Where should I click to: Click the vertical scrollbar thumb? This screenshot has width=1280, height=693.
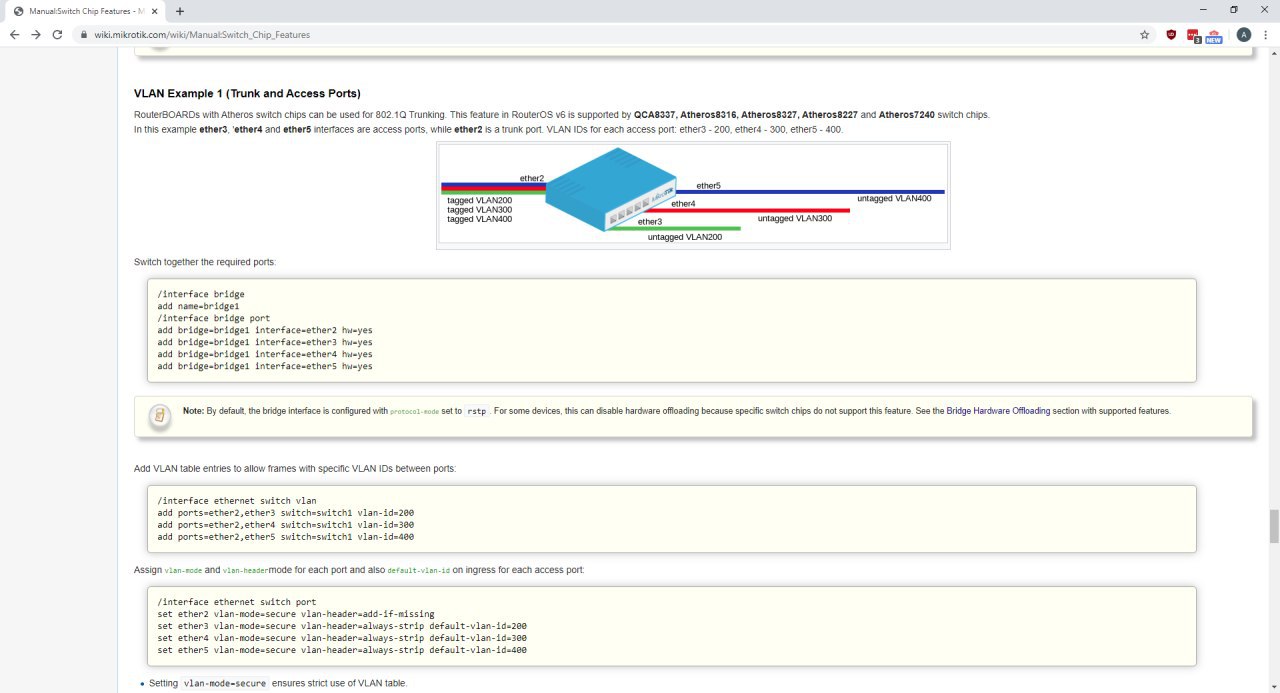click(1273, 526)
